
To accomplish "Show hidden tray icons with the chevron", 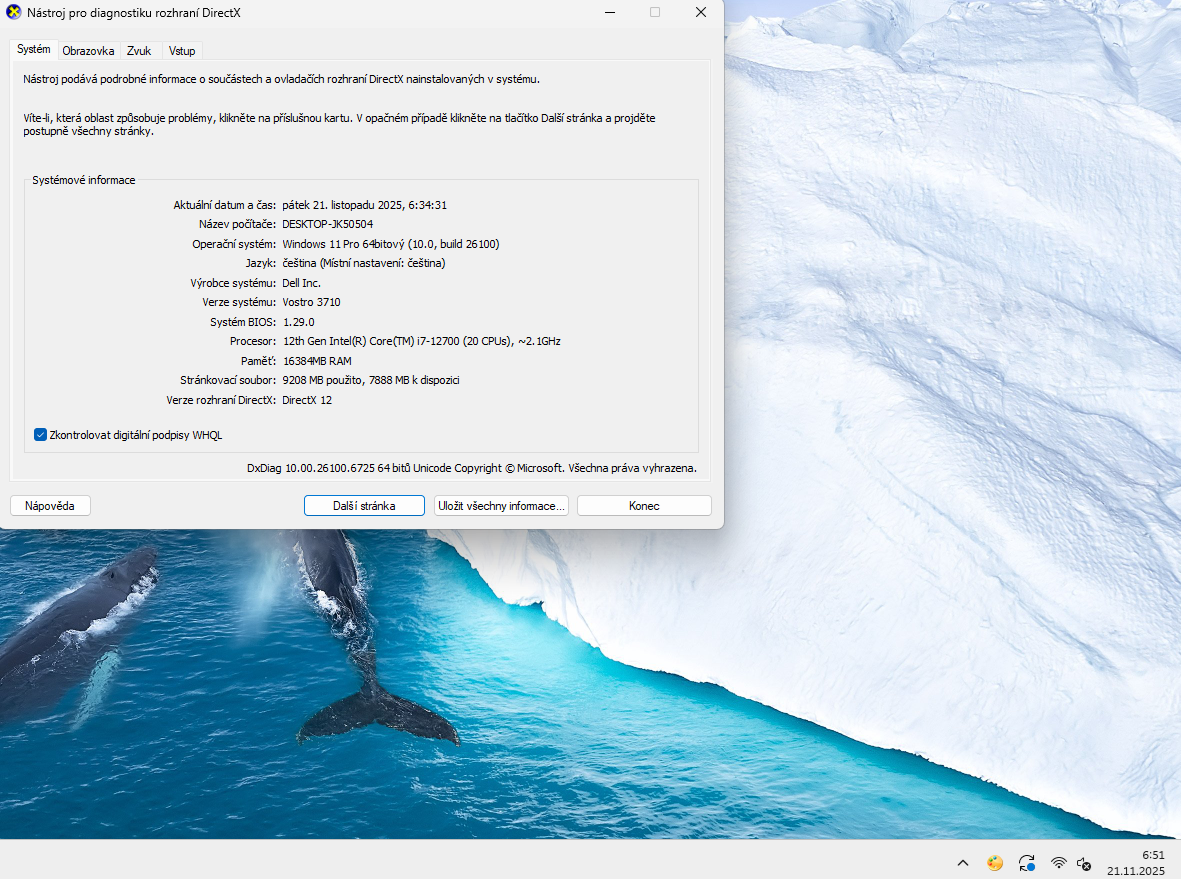I will point(962,862).
